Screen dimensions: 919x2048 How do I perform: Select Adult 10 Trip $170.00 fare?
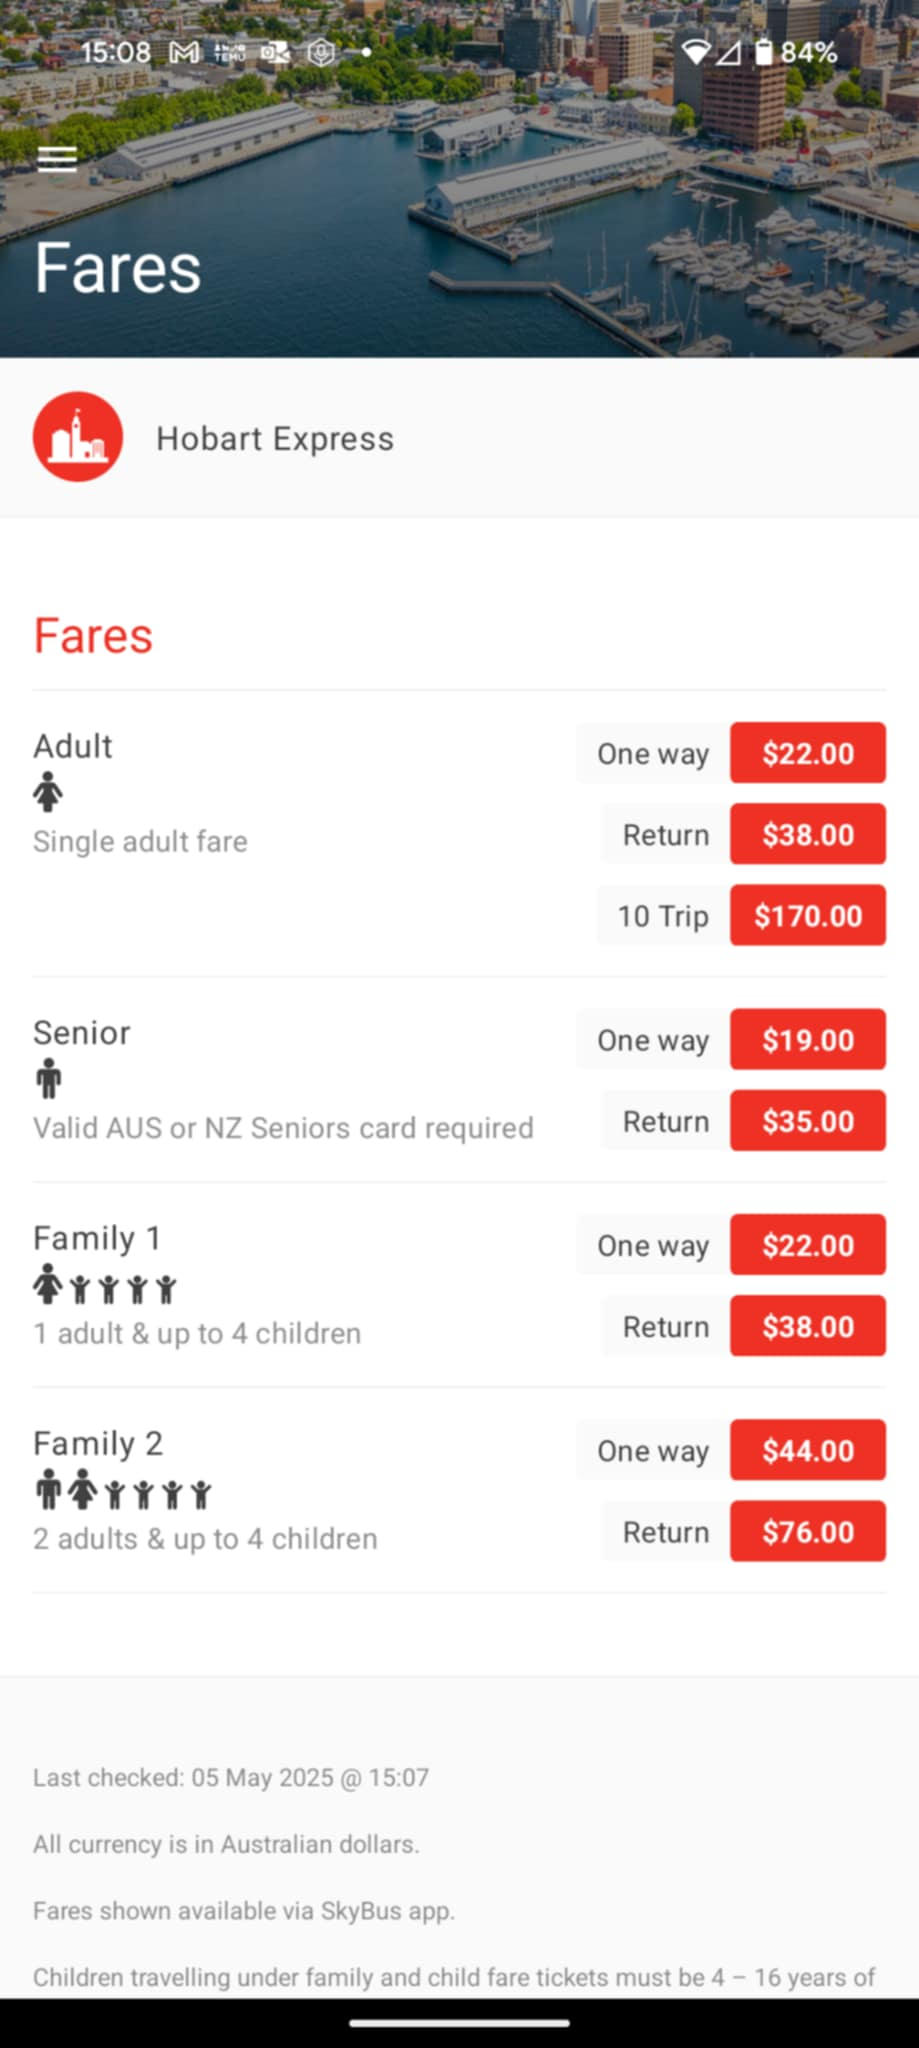pyautogui.click(x=741, y=915)
